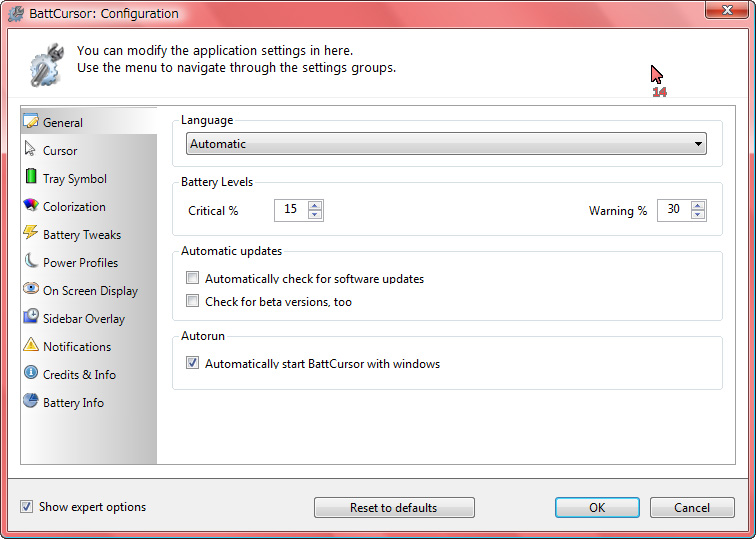The height and width of the screenshot is (539, 756).
Task: Click the General pencil icon in sidebar
Action: [31, 121]
